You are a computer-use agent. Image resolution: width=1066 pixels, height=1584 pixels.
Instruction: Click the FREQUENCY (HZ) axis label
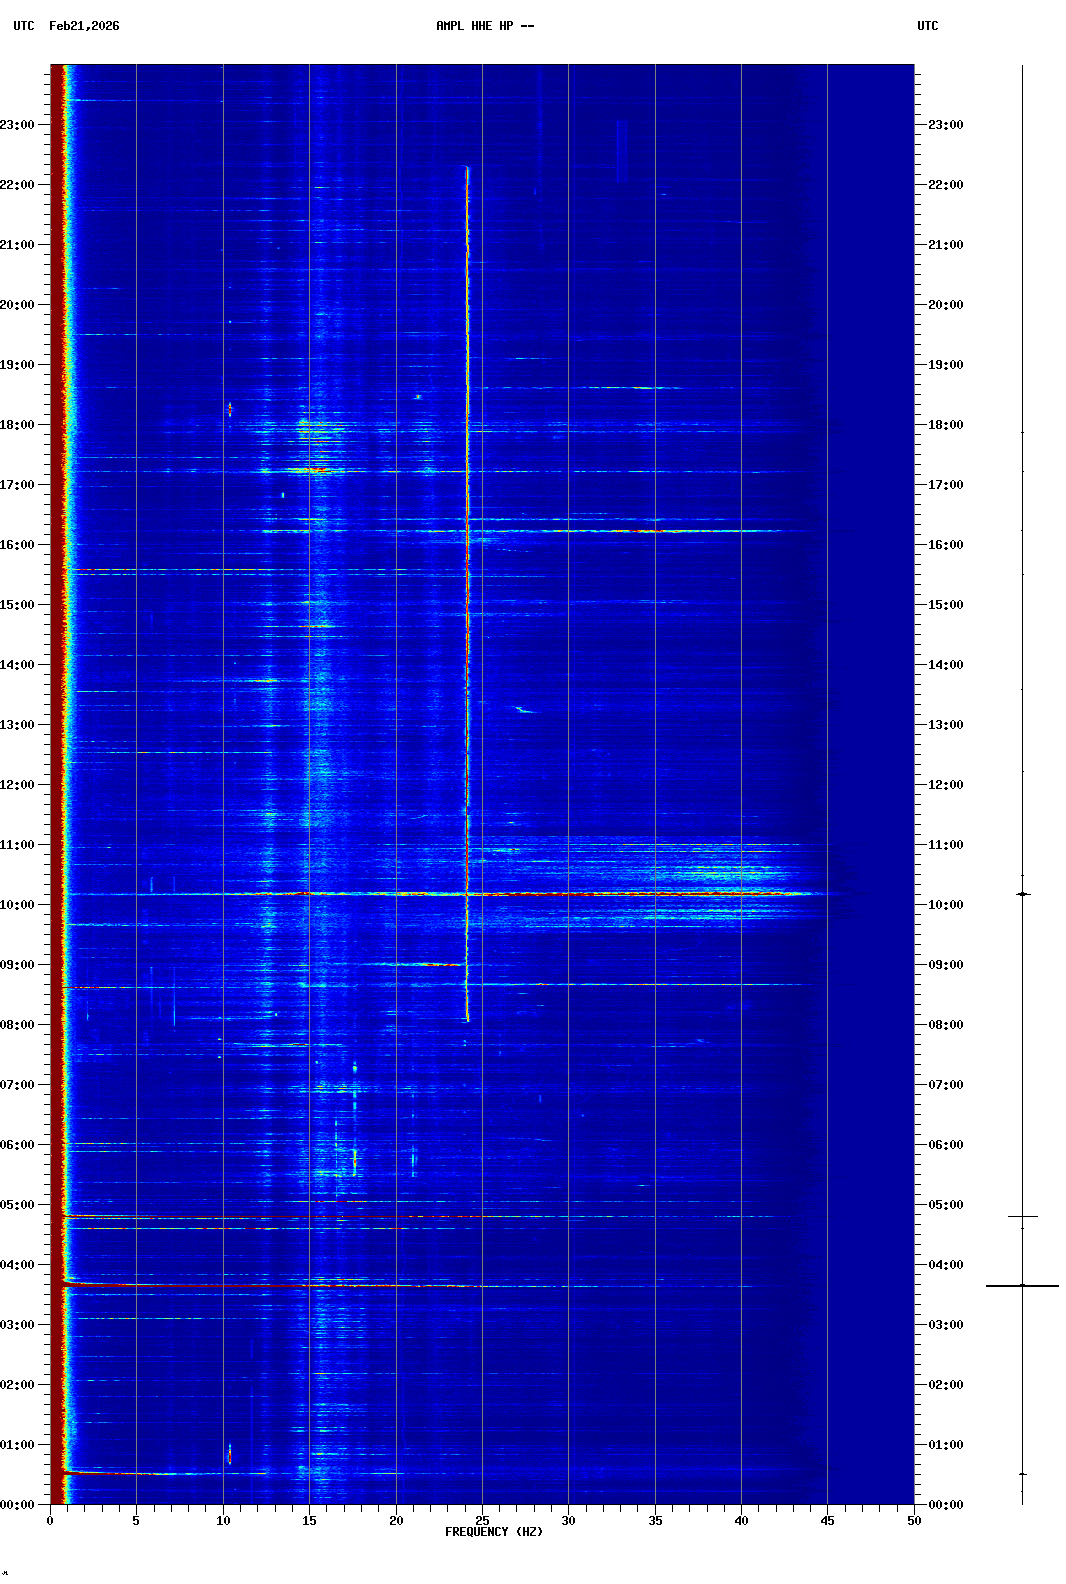(493, 1532)
